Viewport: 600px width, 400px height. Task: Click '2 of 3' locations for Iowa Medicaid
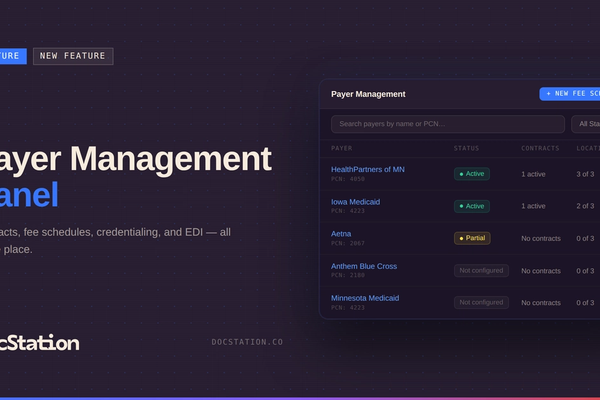click(x=585, y=206)
